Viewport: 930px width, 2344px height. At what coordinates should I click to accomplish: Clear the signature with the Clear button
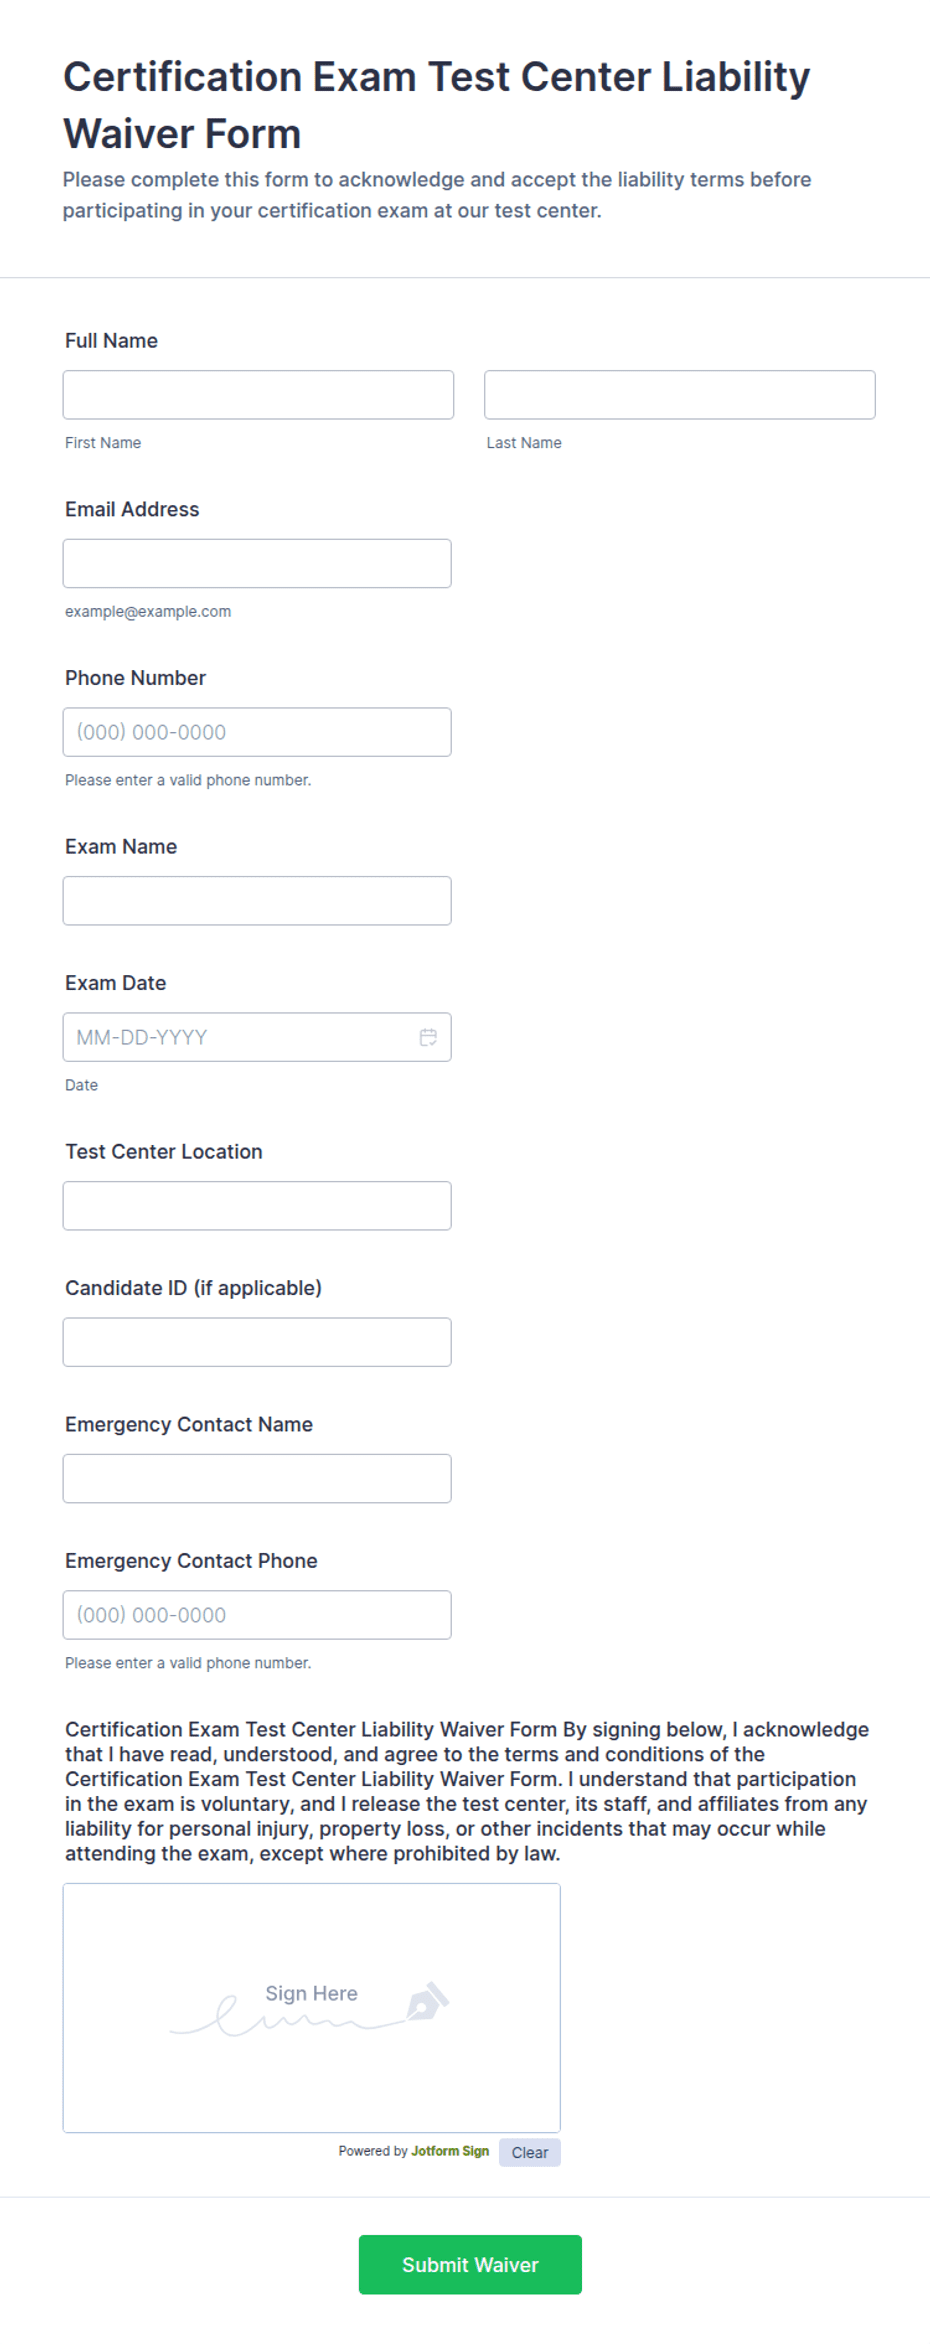click(x=530, y=2153)
